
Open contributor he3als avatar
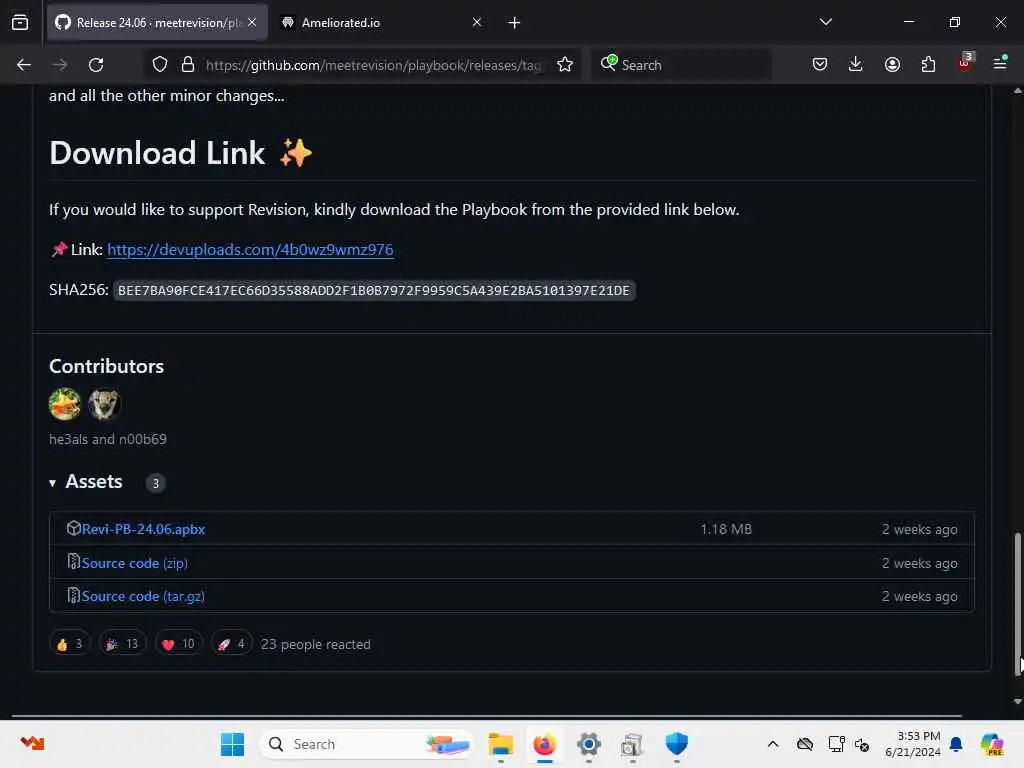point(65,404)
